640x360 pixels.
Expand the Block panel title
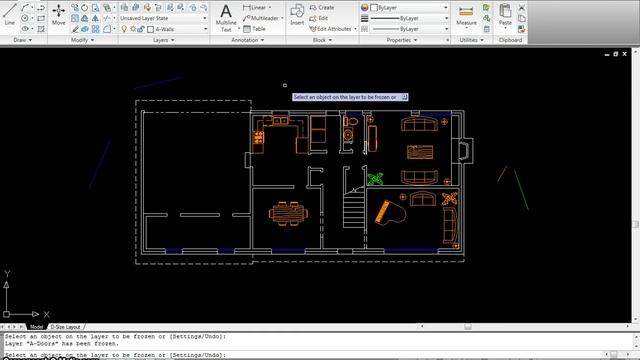pyautogui.click(x=322, y=40)
